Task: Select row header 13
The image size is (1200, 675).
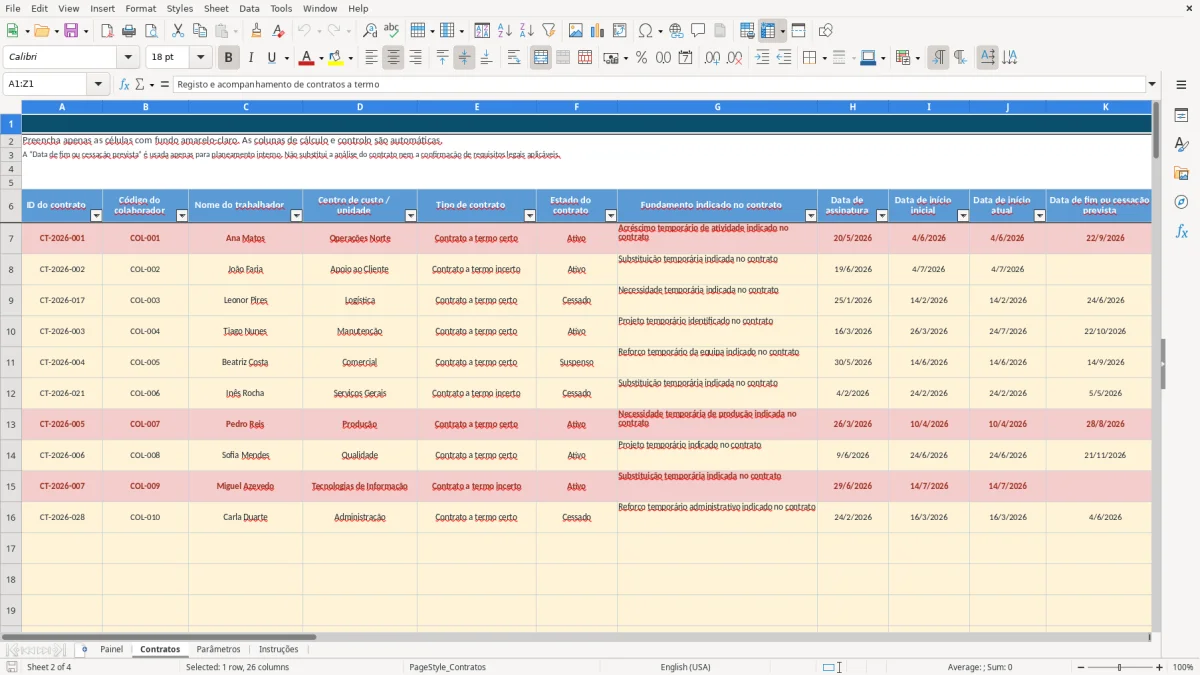Action: (11, 424)
